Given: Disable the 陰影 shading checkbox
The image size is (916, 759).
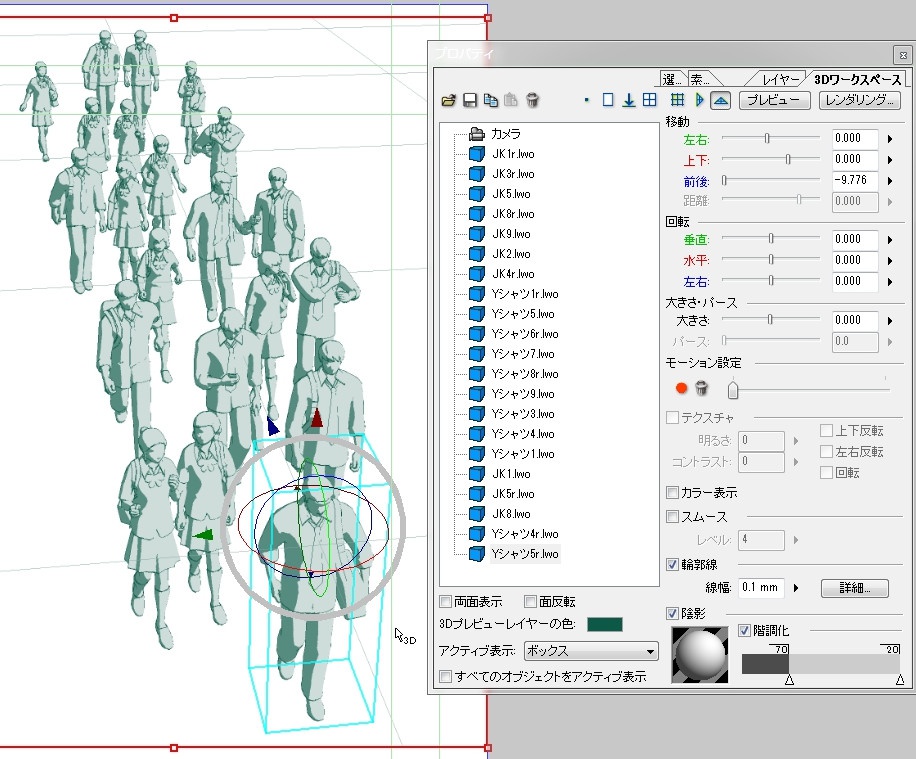Looking at the screenshot, I should click(673, 613).
